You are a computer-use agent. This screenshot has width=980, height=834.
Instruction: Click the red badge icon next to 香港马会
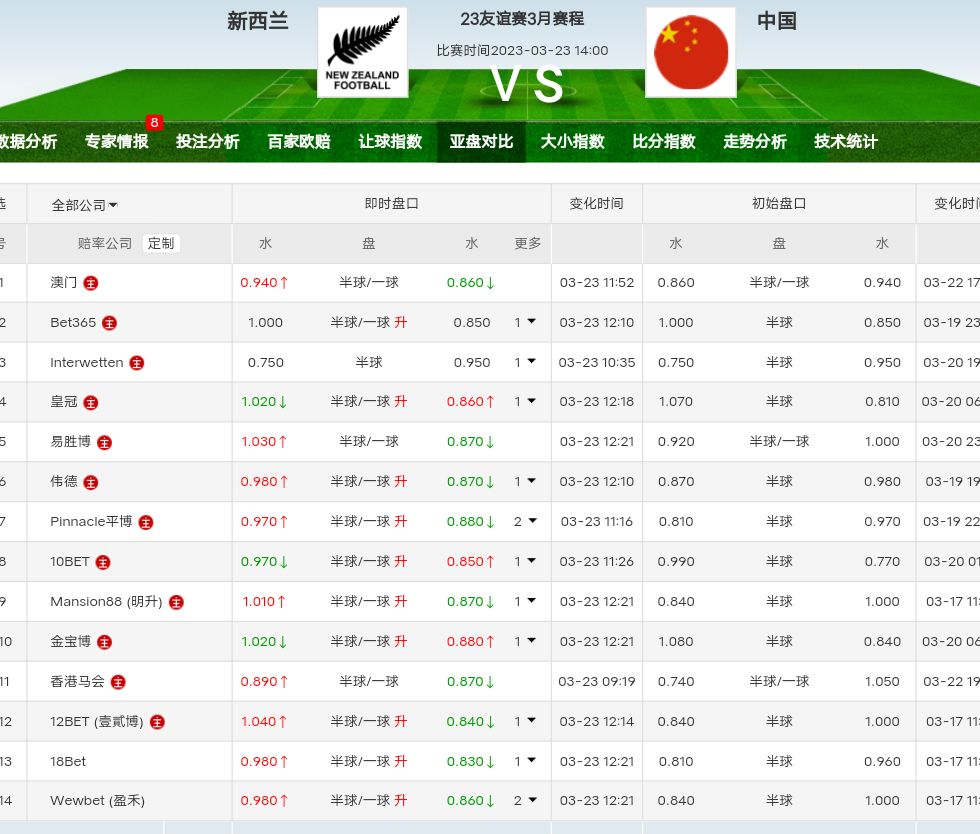(118, 682)
